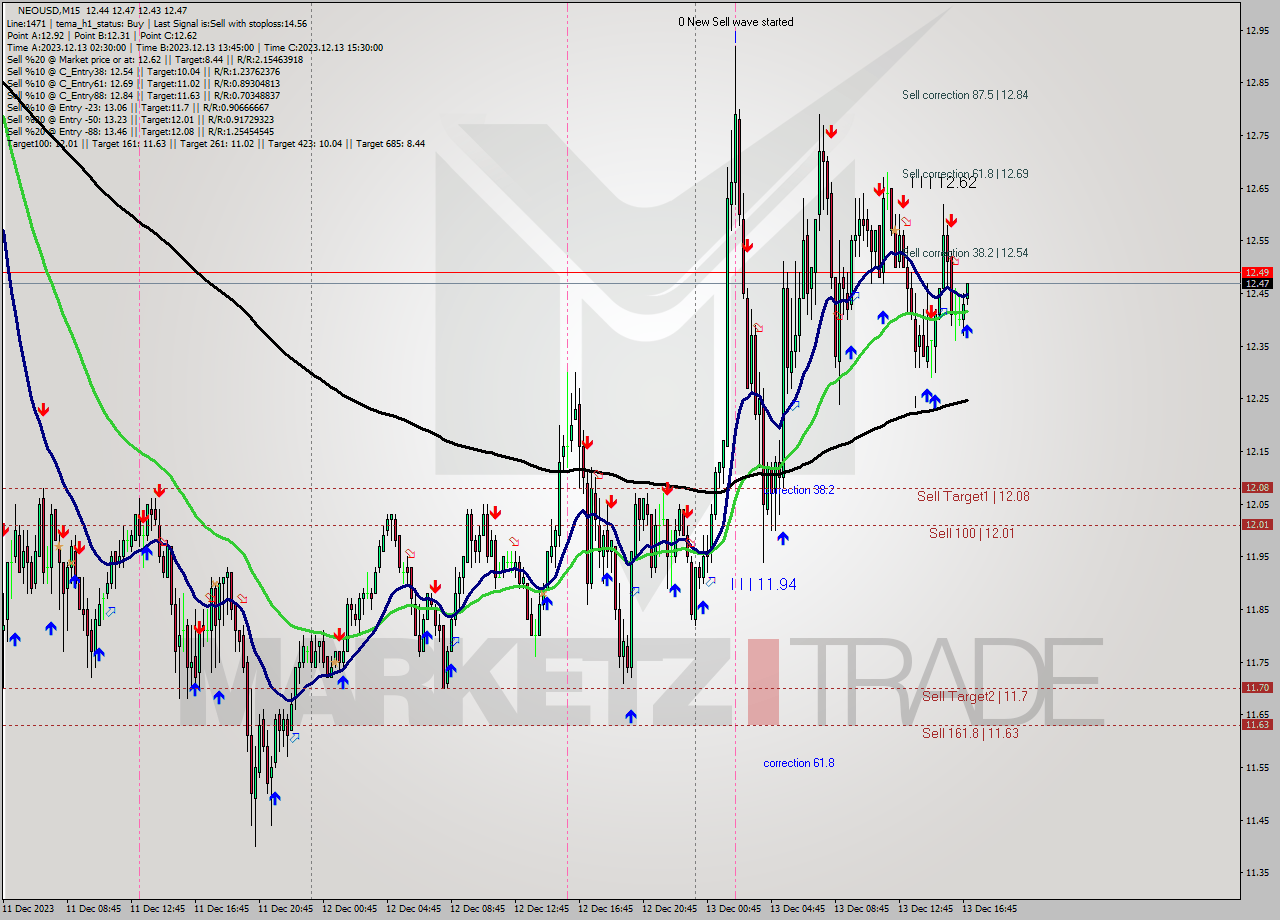Click the 'Target100: 12.01' targets line
The image size is (1280, 920).
point(215,143)
